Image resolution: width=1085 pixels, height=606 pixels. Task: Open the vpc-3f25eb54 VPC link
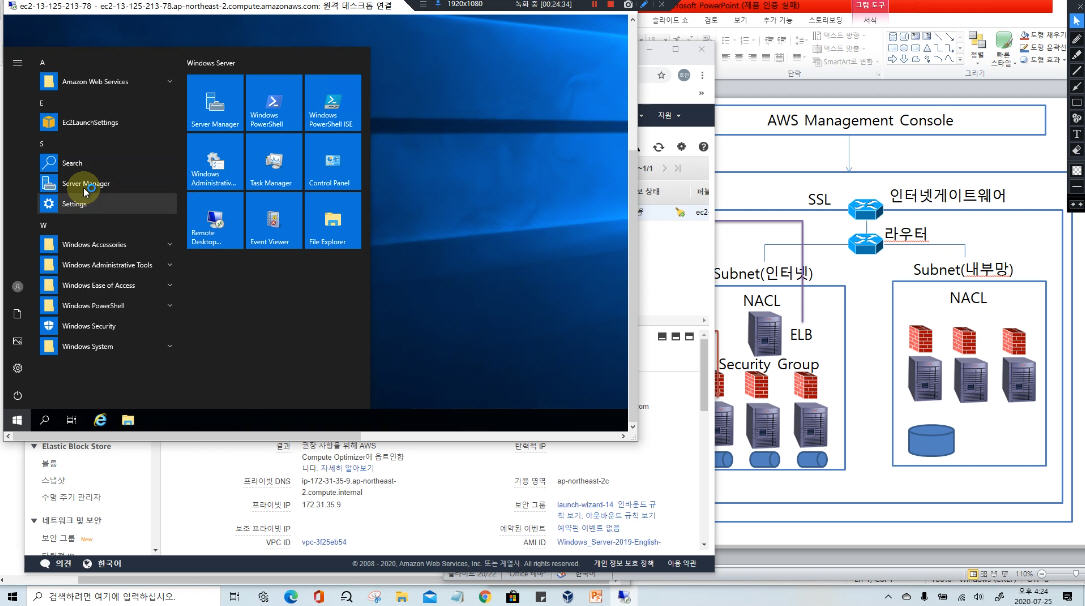tap(324, 542)
